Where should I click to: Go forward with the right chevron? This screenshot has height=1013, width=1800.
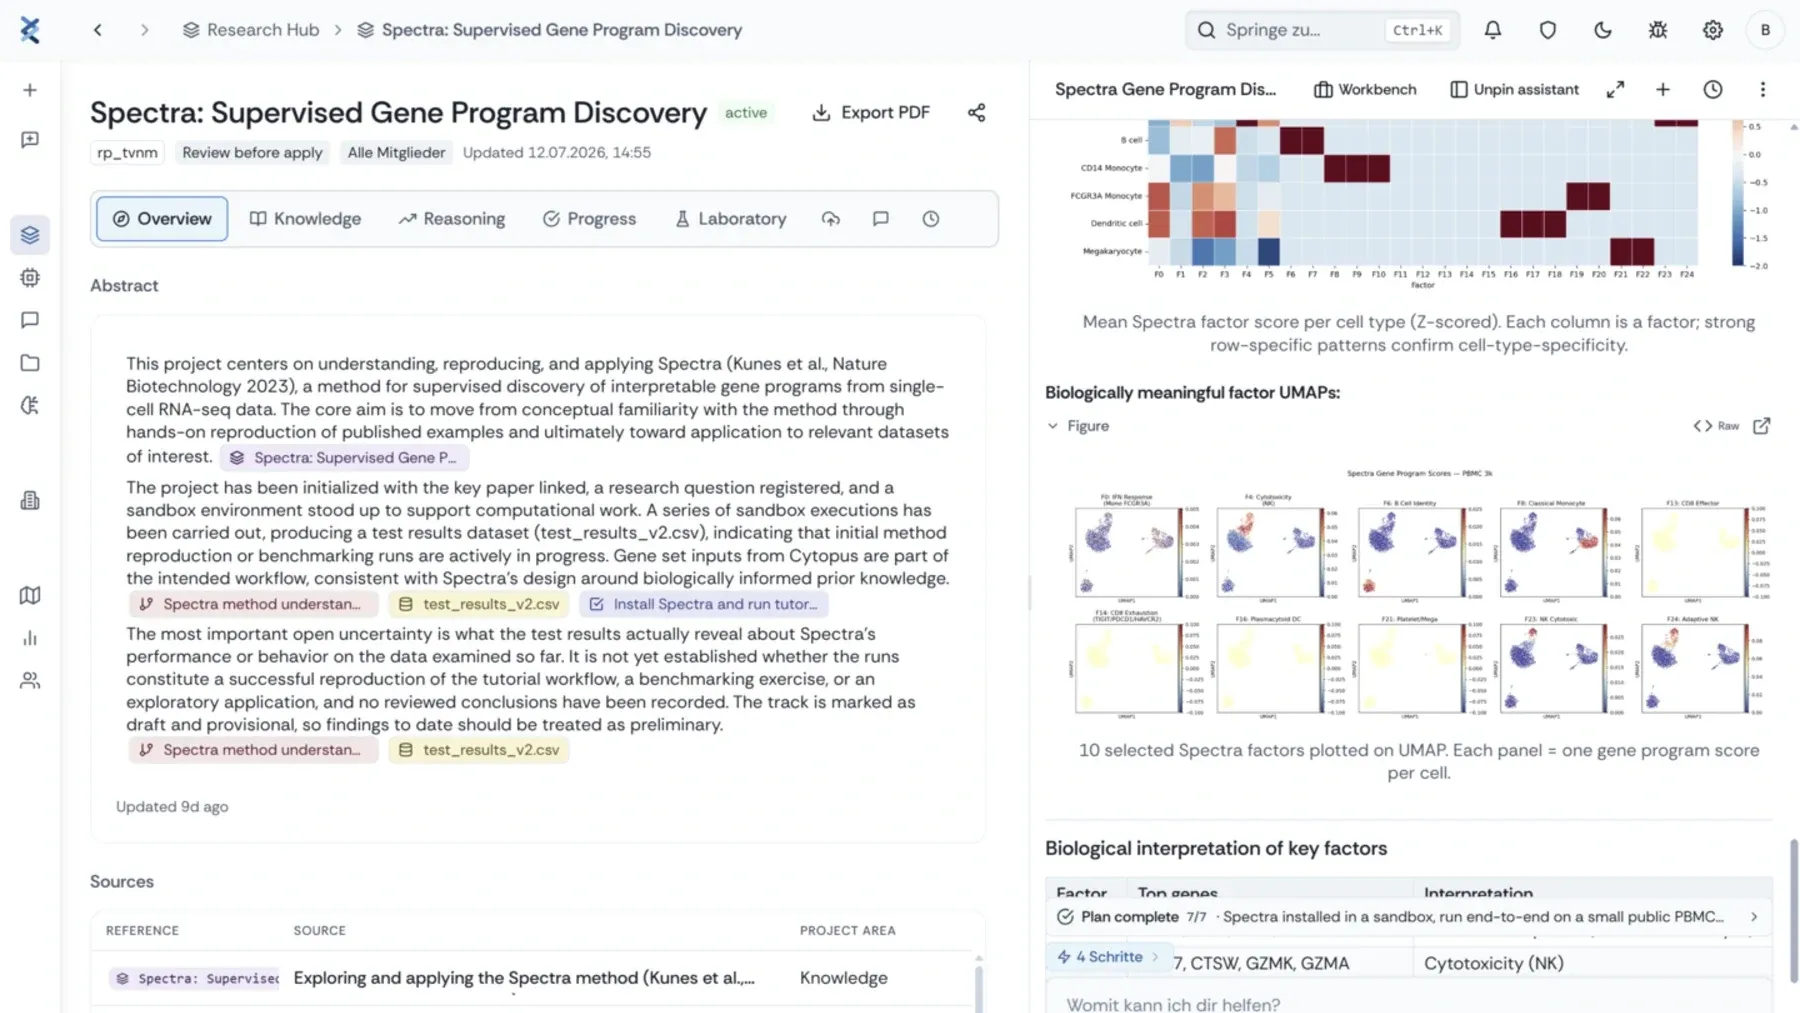pos(145,30)
